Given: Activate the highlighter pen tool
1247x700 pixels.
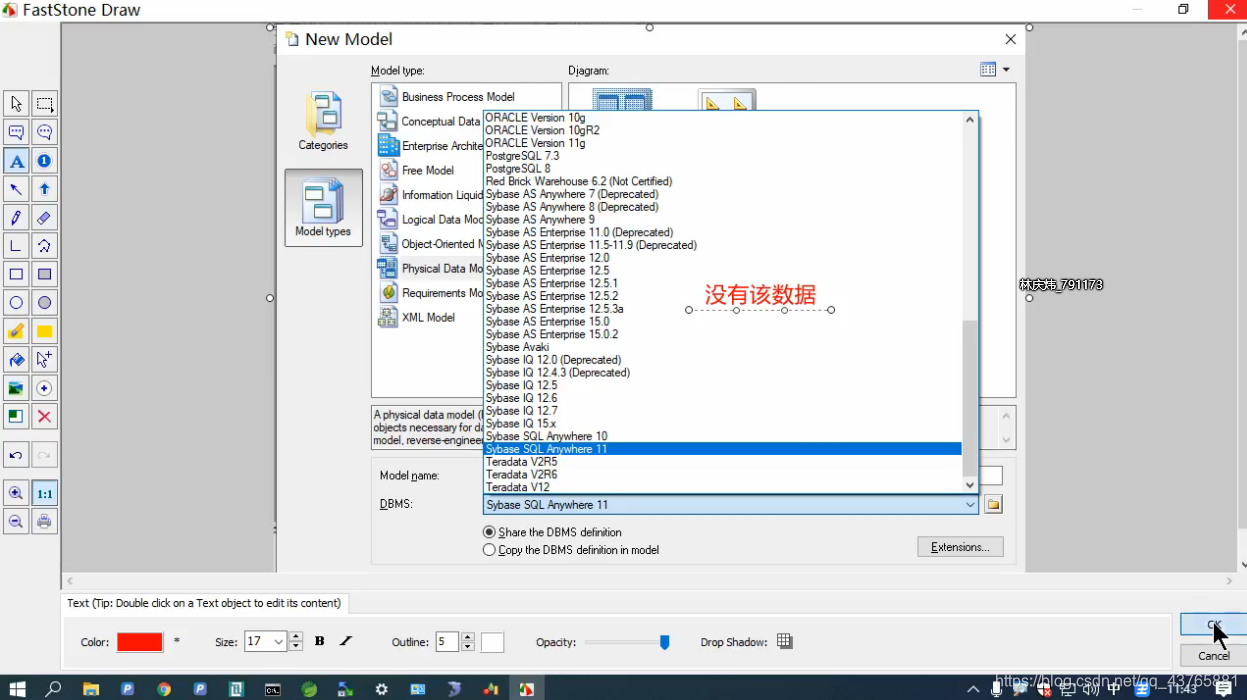Looking at the screenshot, I should 16,331.
